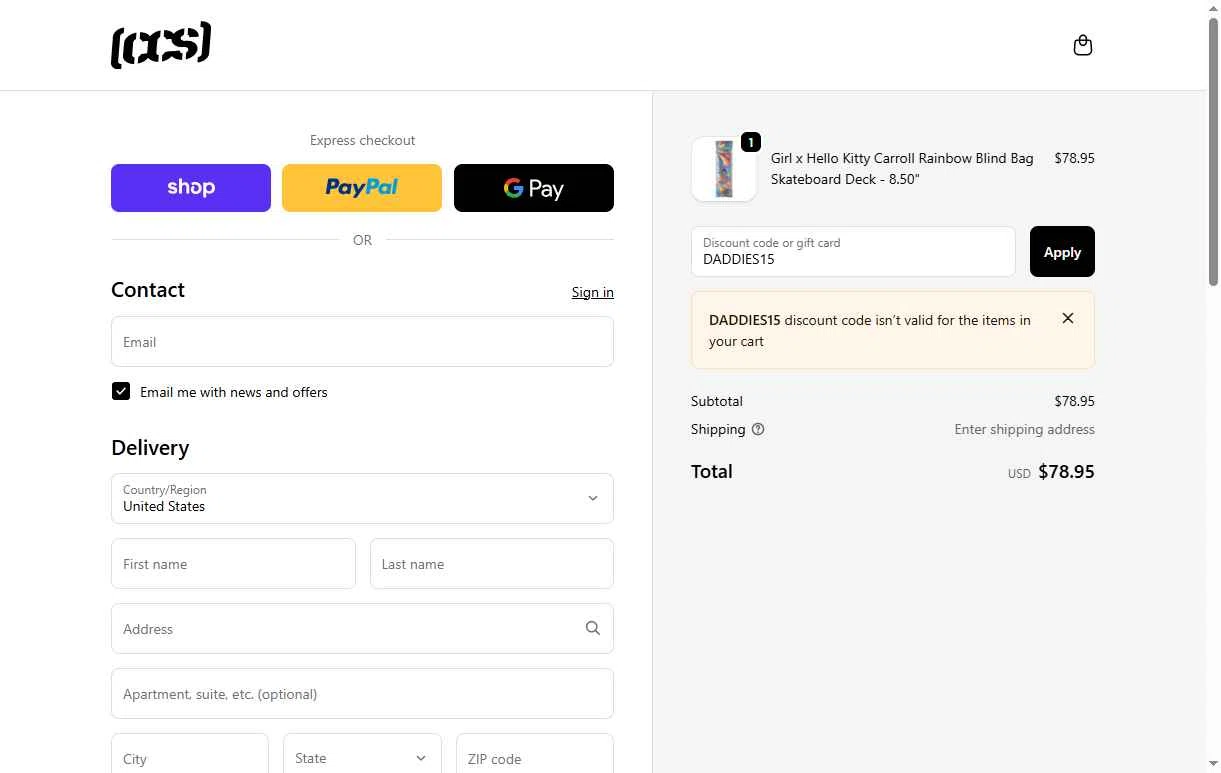Viewport: 1221px width, 773px height.
Task: Uncheck Email me with news and offers
Action: point(121,391)
